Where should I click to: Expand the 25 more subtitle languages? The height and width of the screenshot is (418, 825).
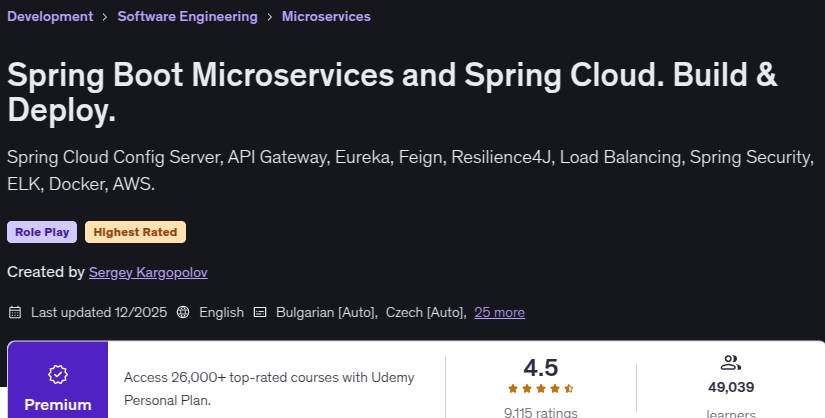click(x=499, y=313)
